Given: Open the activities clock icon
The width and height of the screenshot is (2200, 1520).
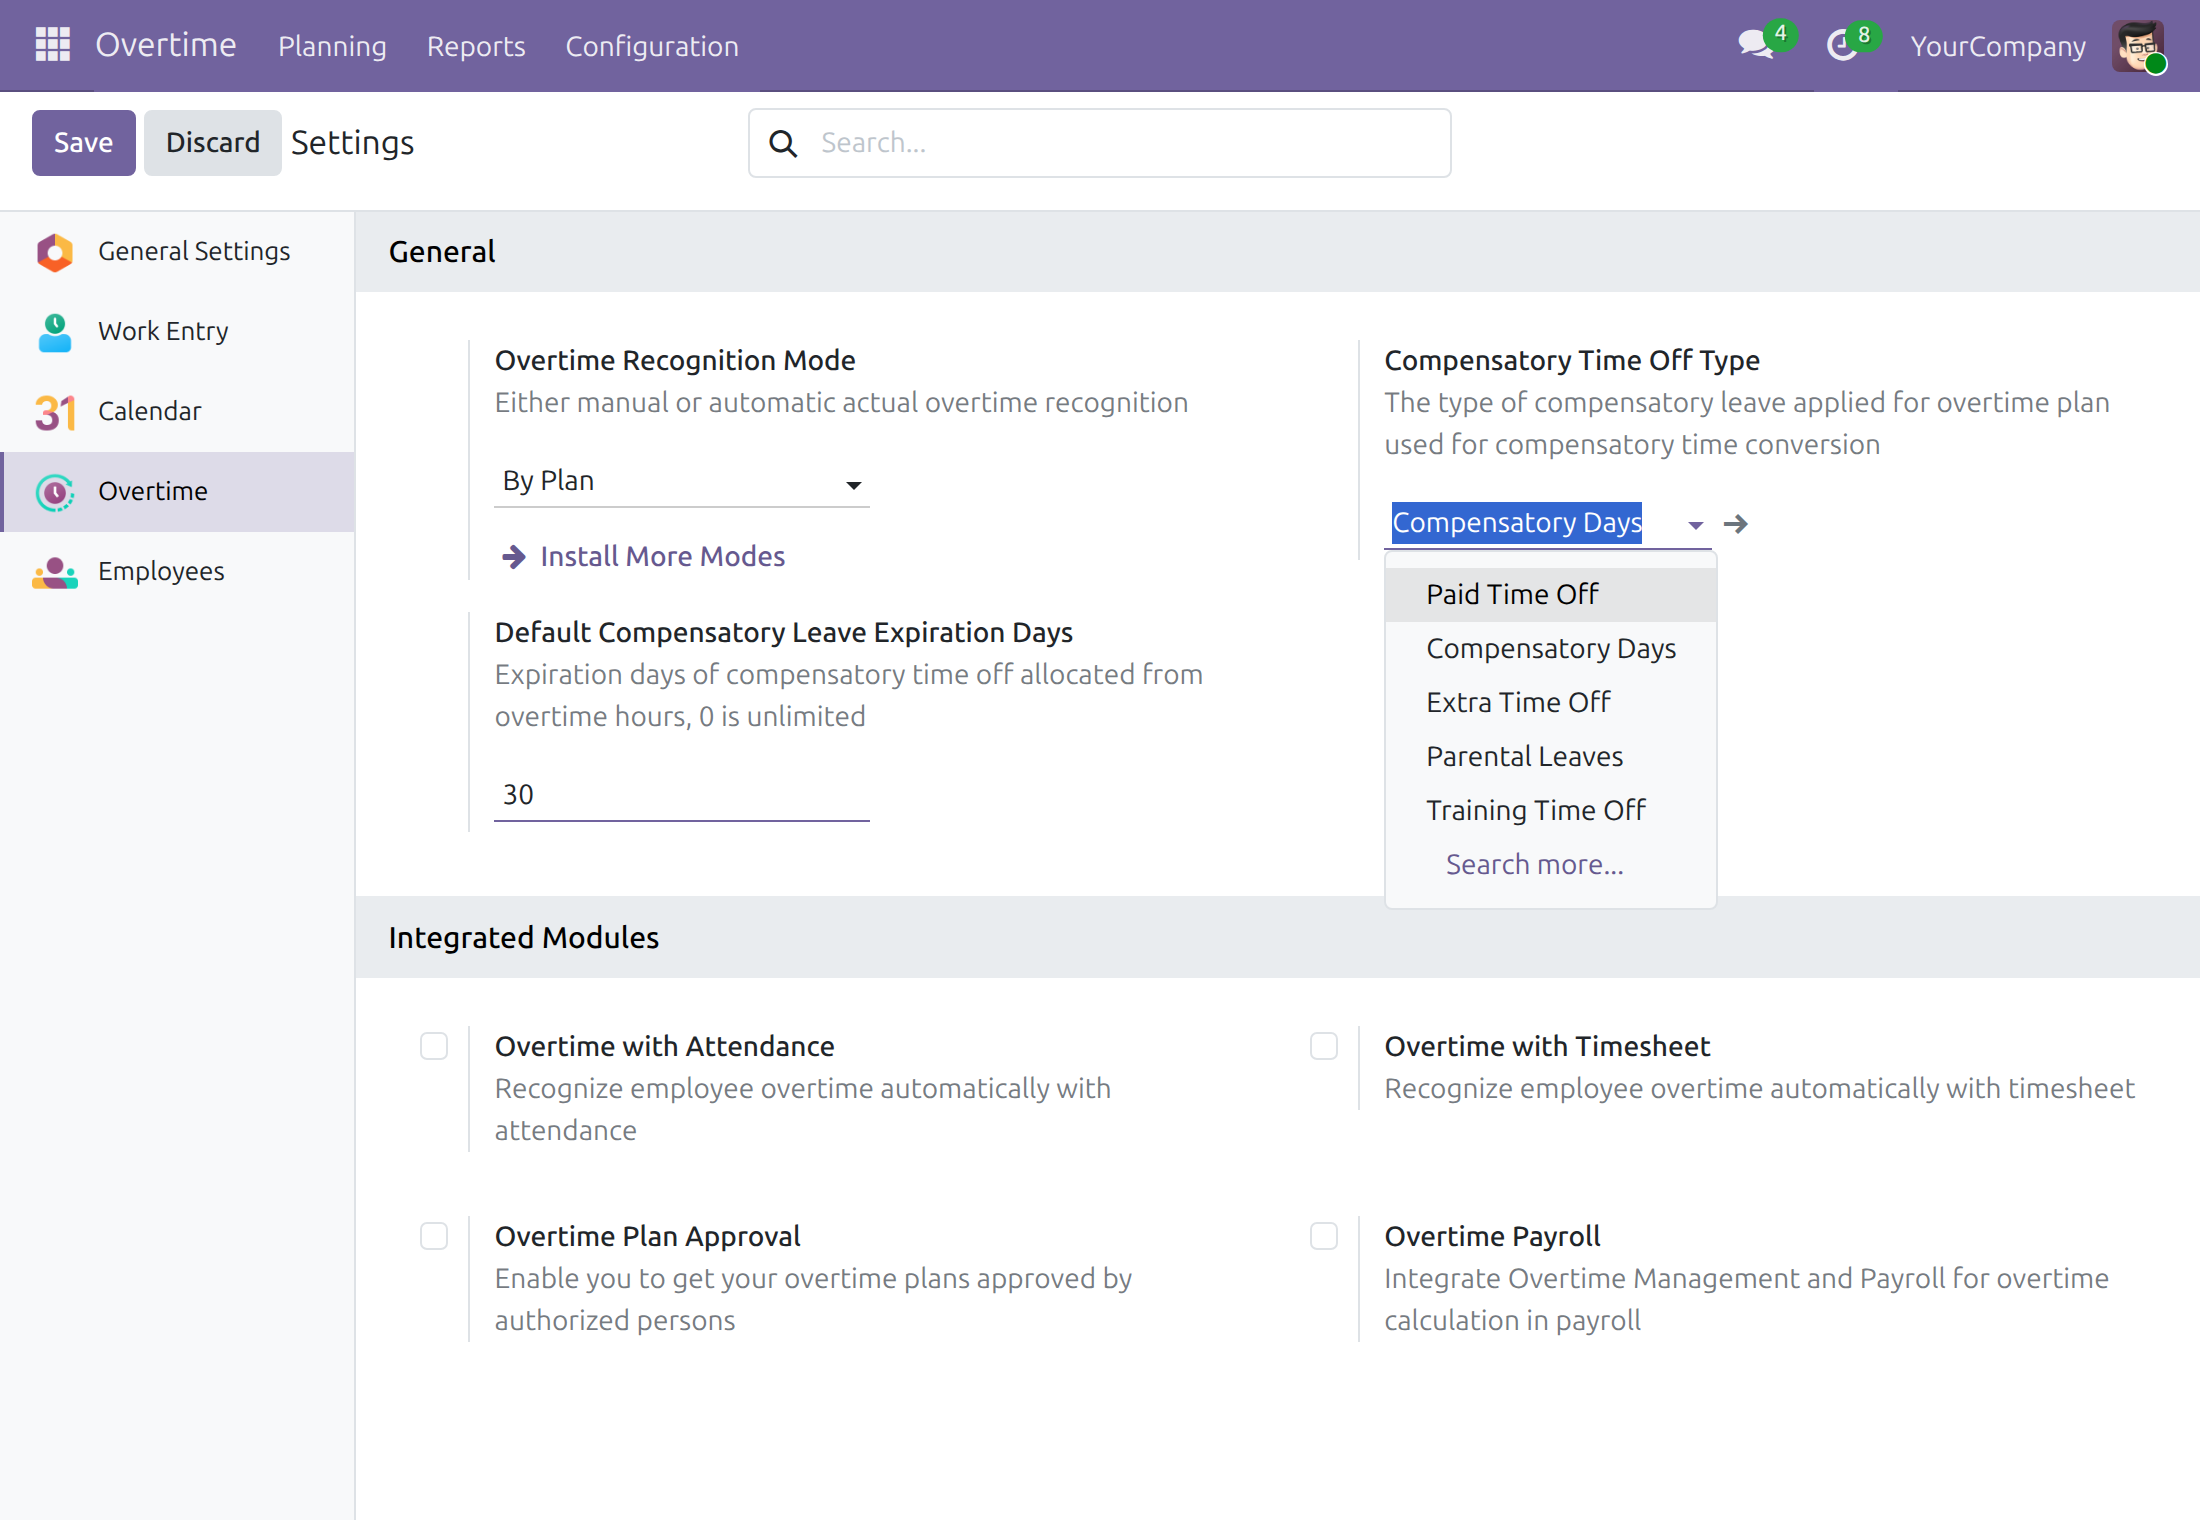Looking at the screenshot, I should [1842, 45].
